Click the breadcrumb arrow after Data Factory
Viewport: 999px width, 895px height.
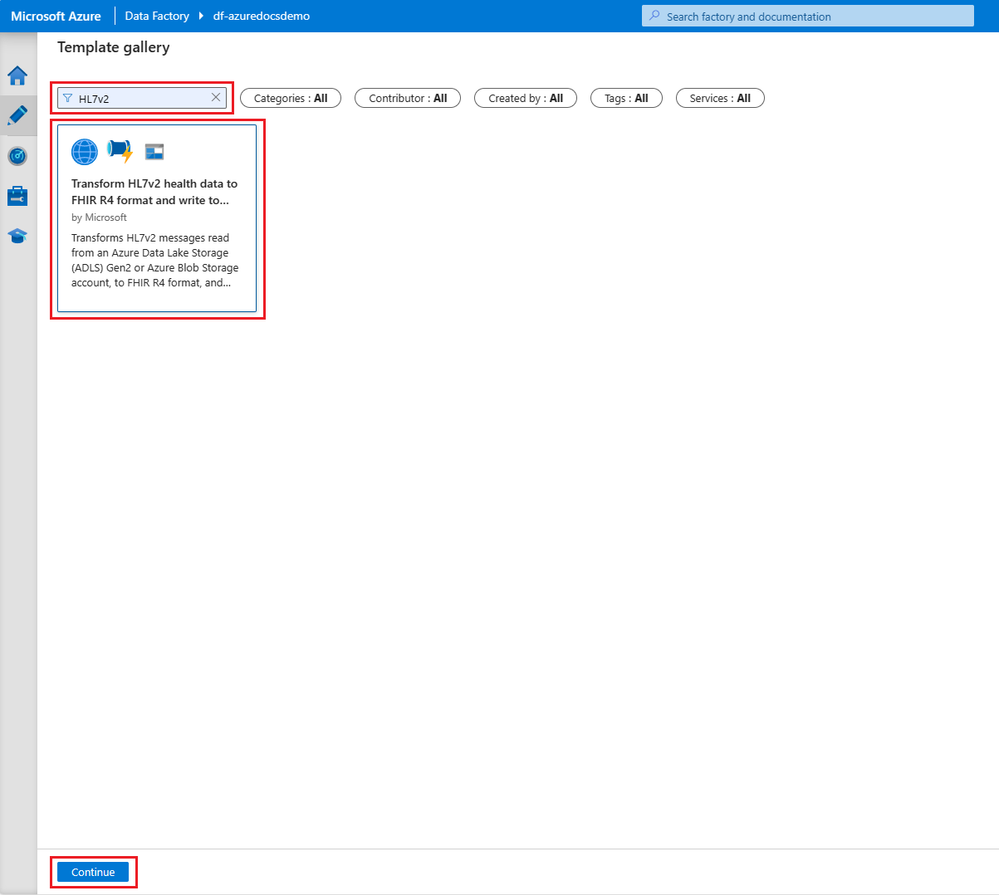[x=201, y=16]
